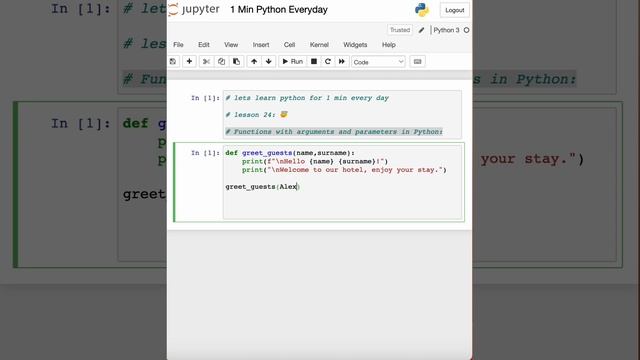Screen dimensions: 640x360
Task: Open the command palette keyboard icon
Action: [417, 62]
